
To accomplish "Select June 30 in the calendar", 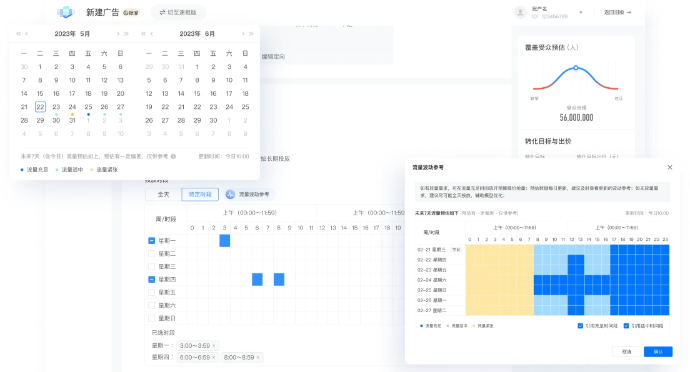I will 213,120.
